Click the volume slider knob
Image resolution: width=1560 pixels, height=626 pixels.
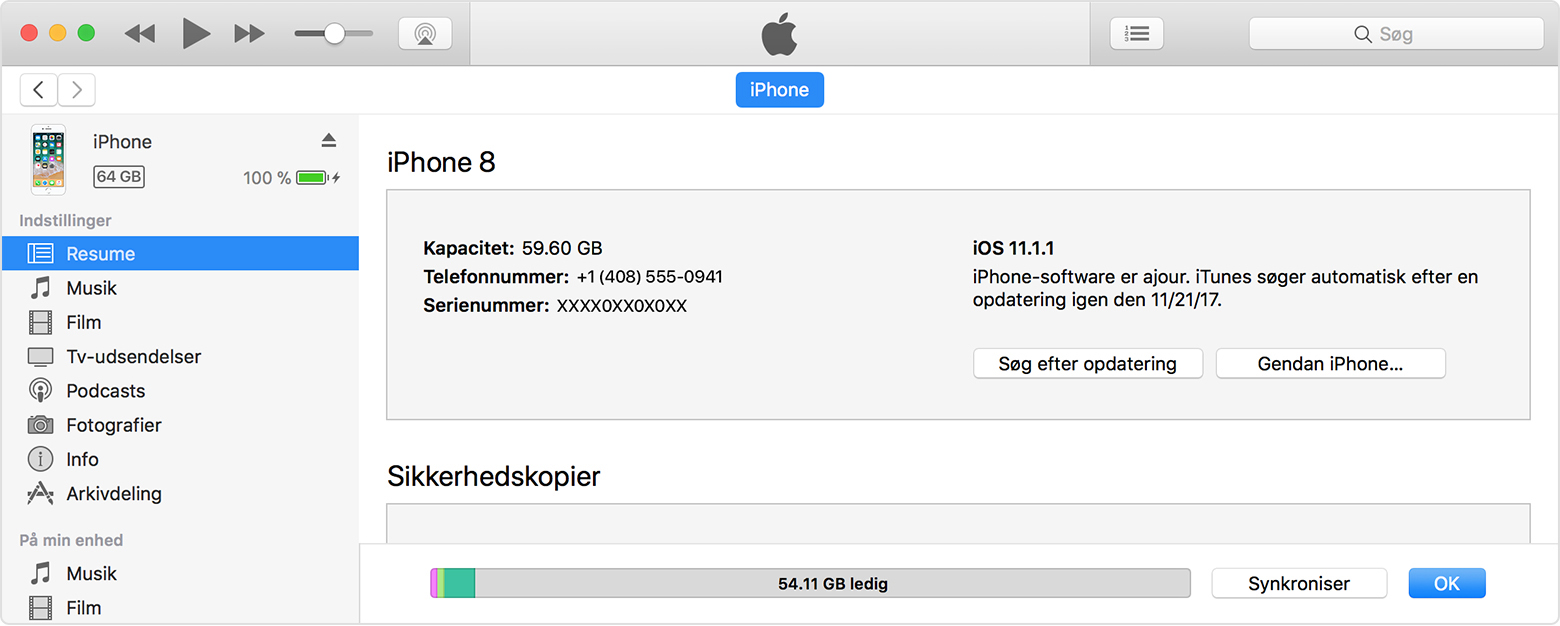coord(334,33)
